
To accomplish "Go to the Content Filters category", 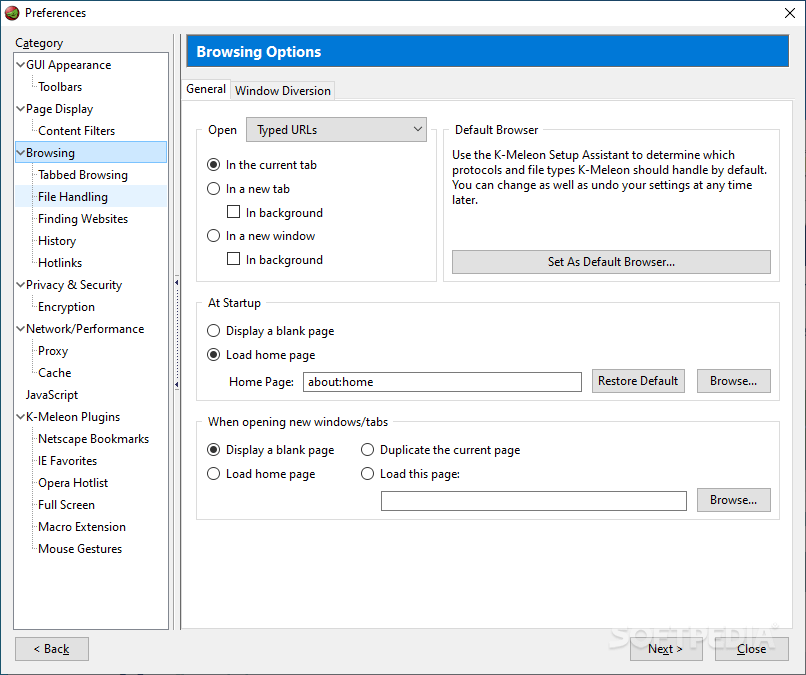I will [76, 131].
